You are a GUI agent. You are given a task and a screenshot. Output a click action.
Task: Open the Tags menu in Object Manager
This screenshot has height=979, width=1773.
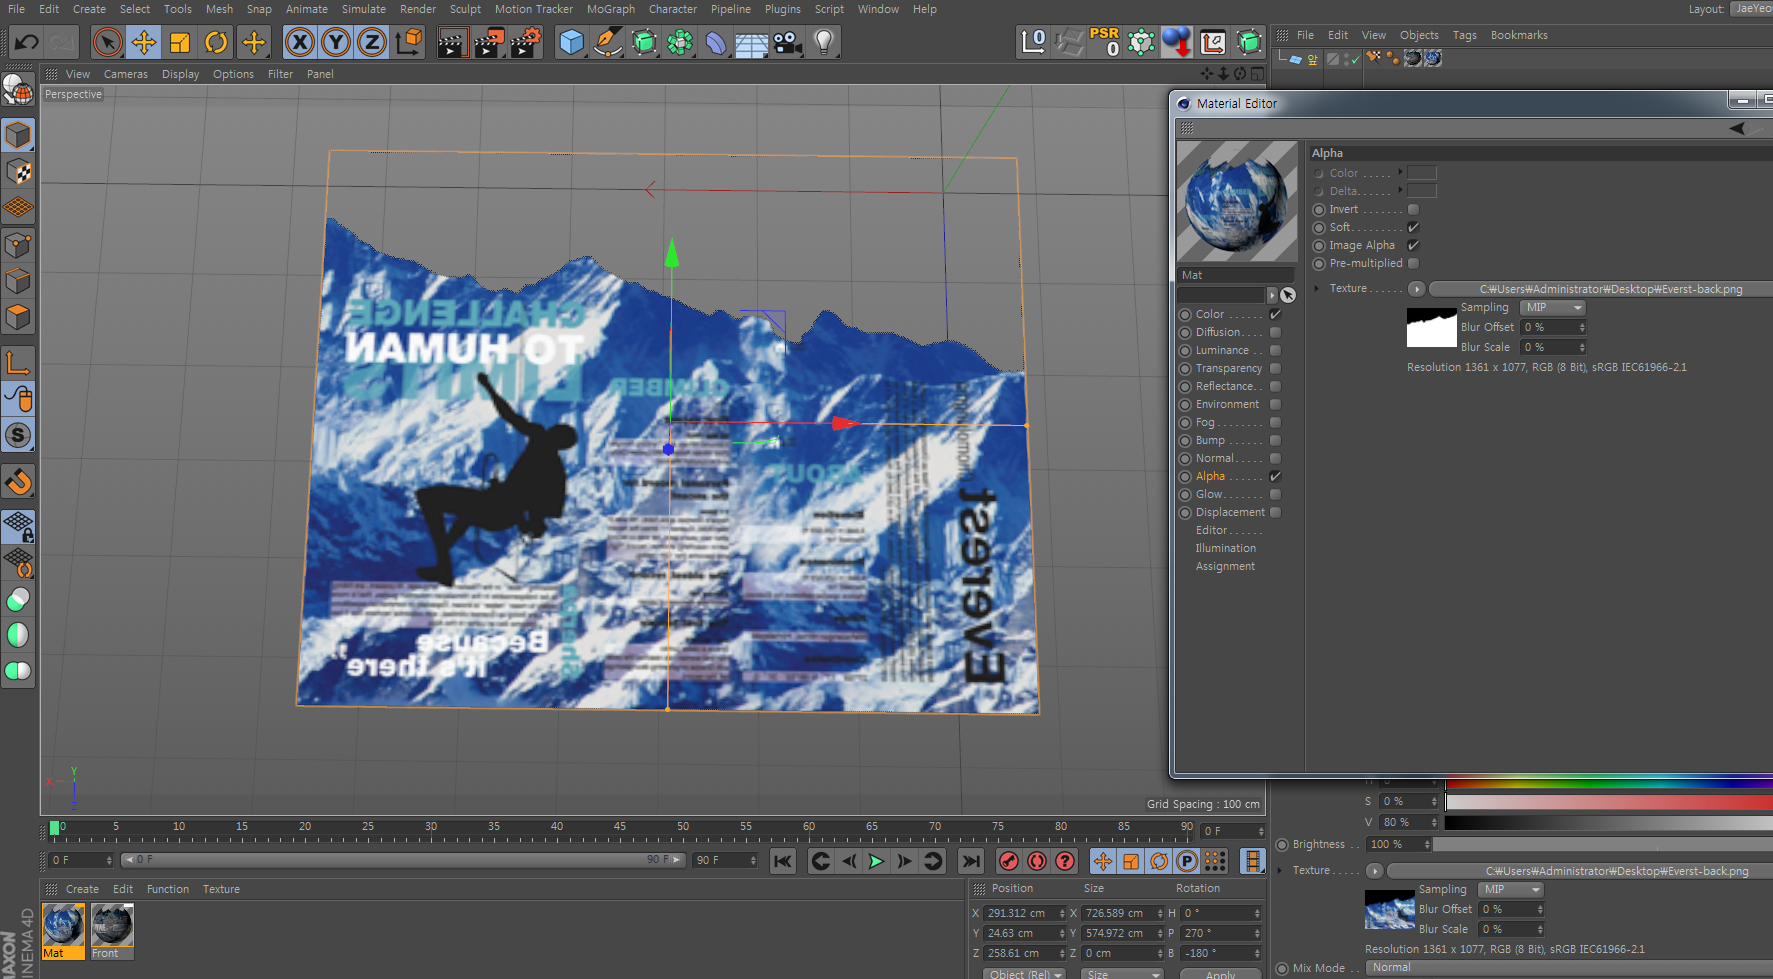pos(1465,35)
